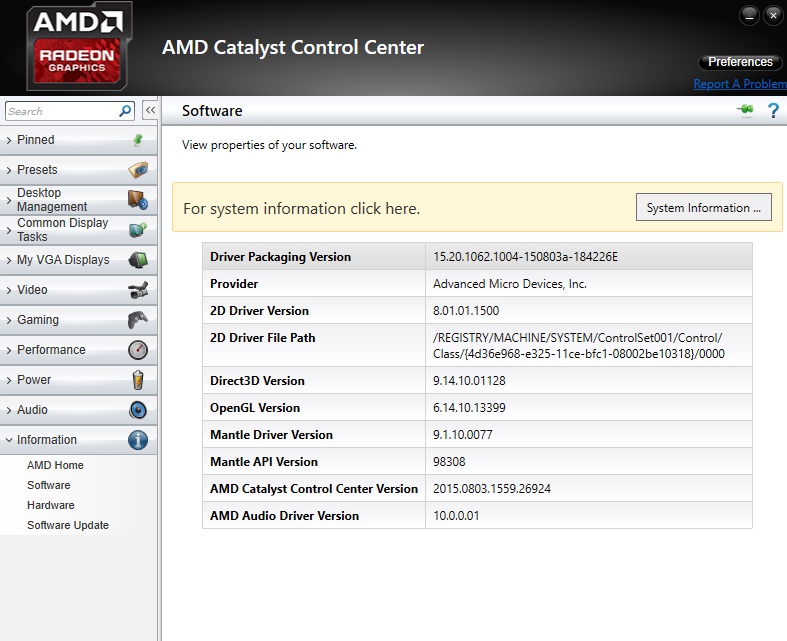Click the Performance gauge icon
This screenshot has width=787, height=641.
(x=138, y=350)
